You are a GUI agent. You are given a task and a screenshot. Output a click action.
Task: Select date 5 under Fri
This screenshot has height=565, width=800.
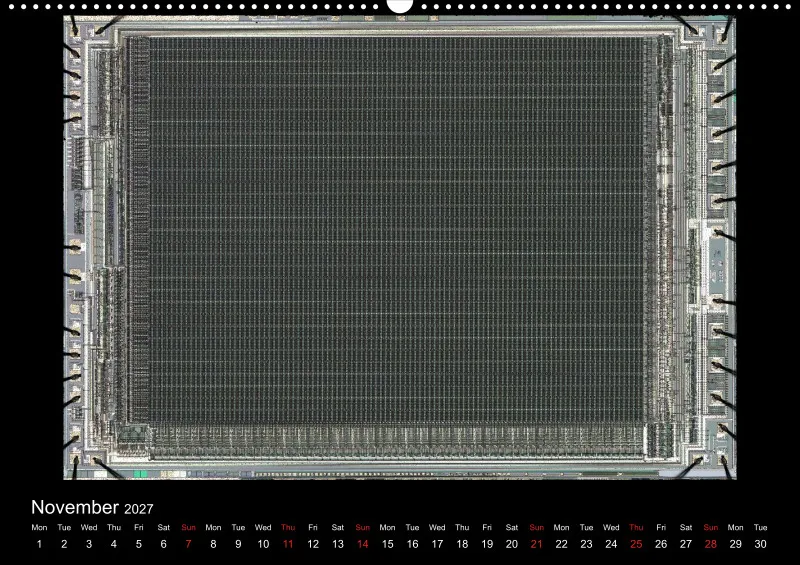pos(139,544)
